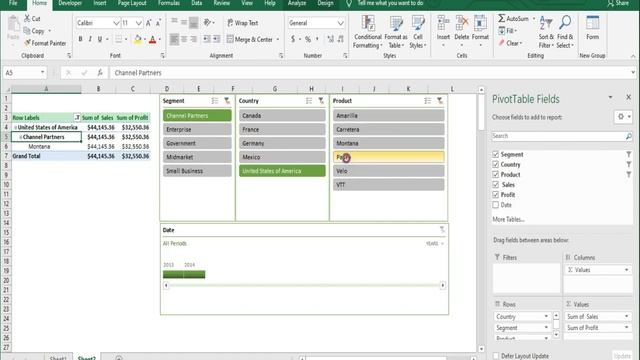Click Wrap Text
The image size is (640, 360).
(242, 23)
